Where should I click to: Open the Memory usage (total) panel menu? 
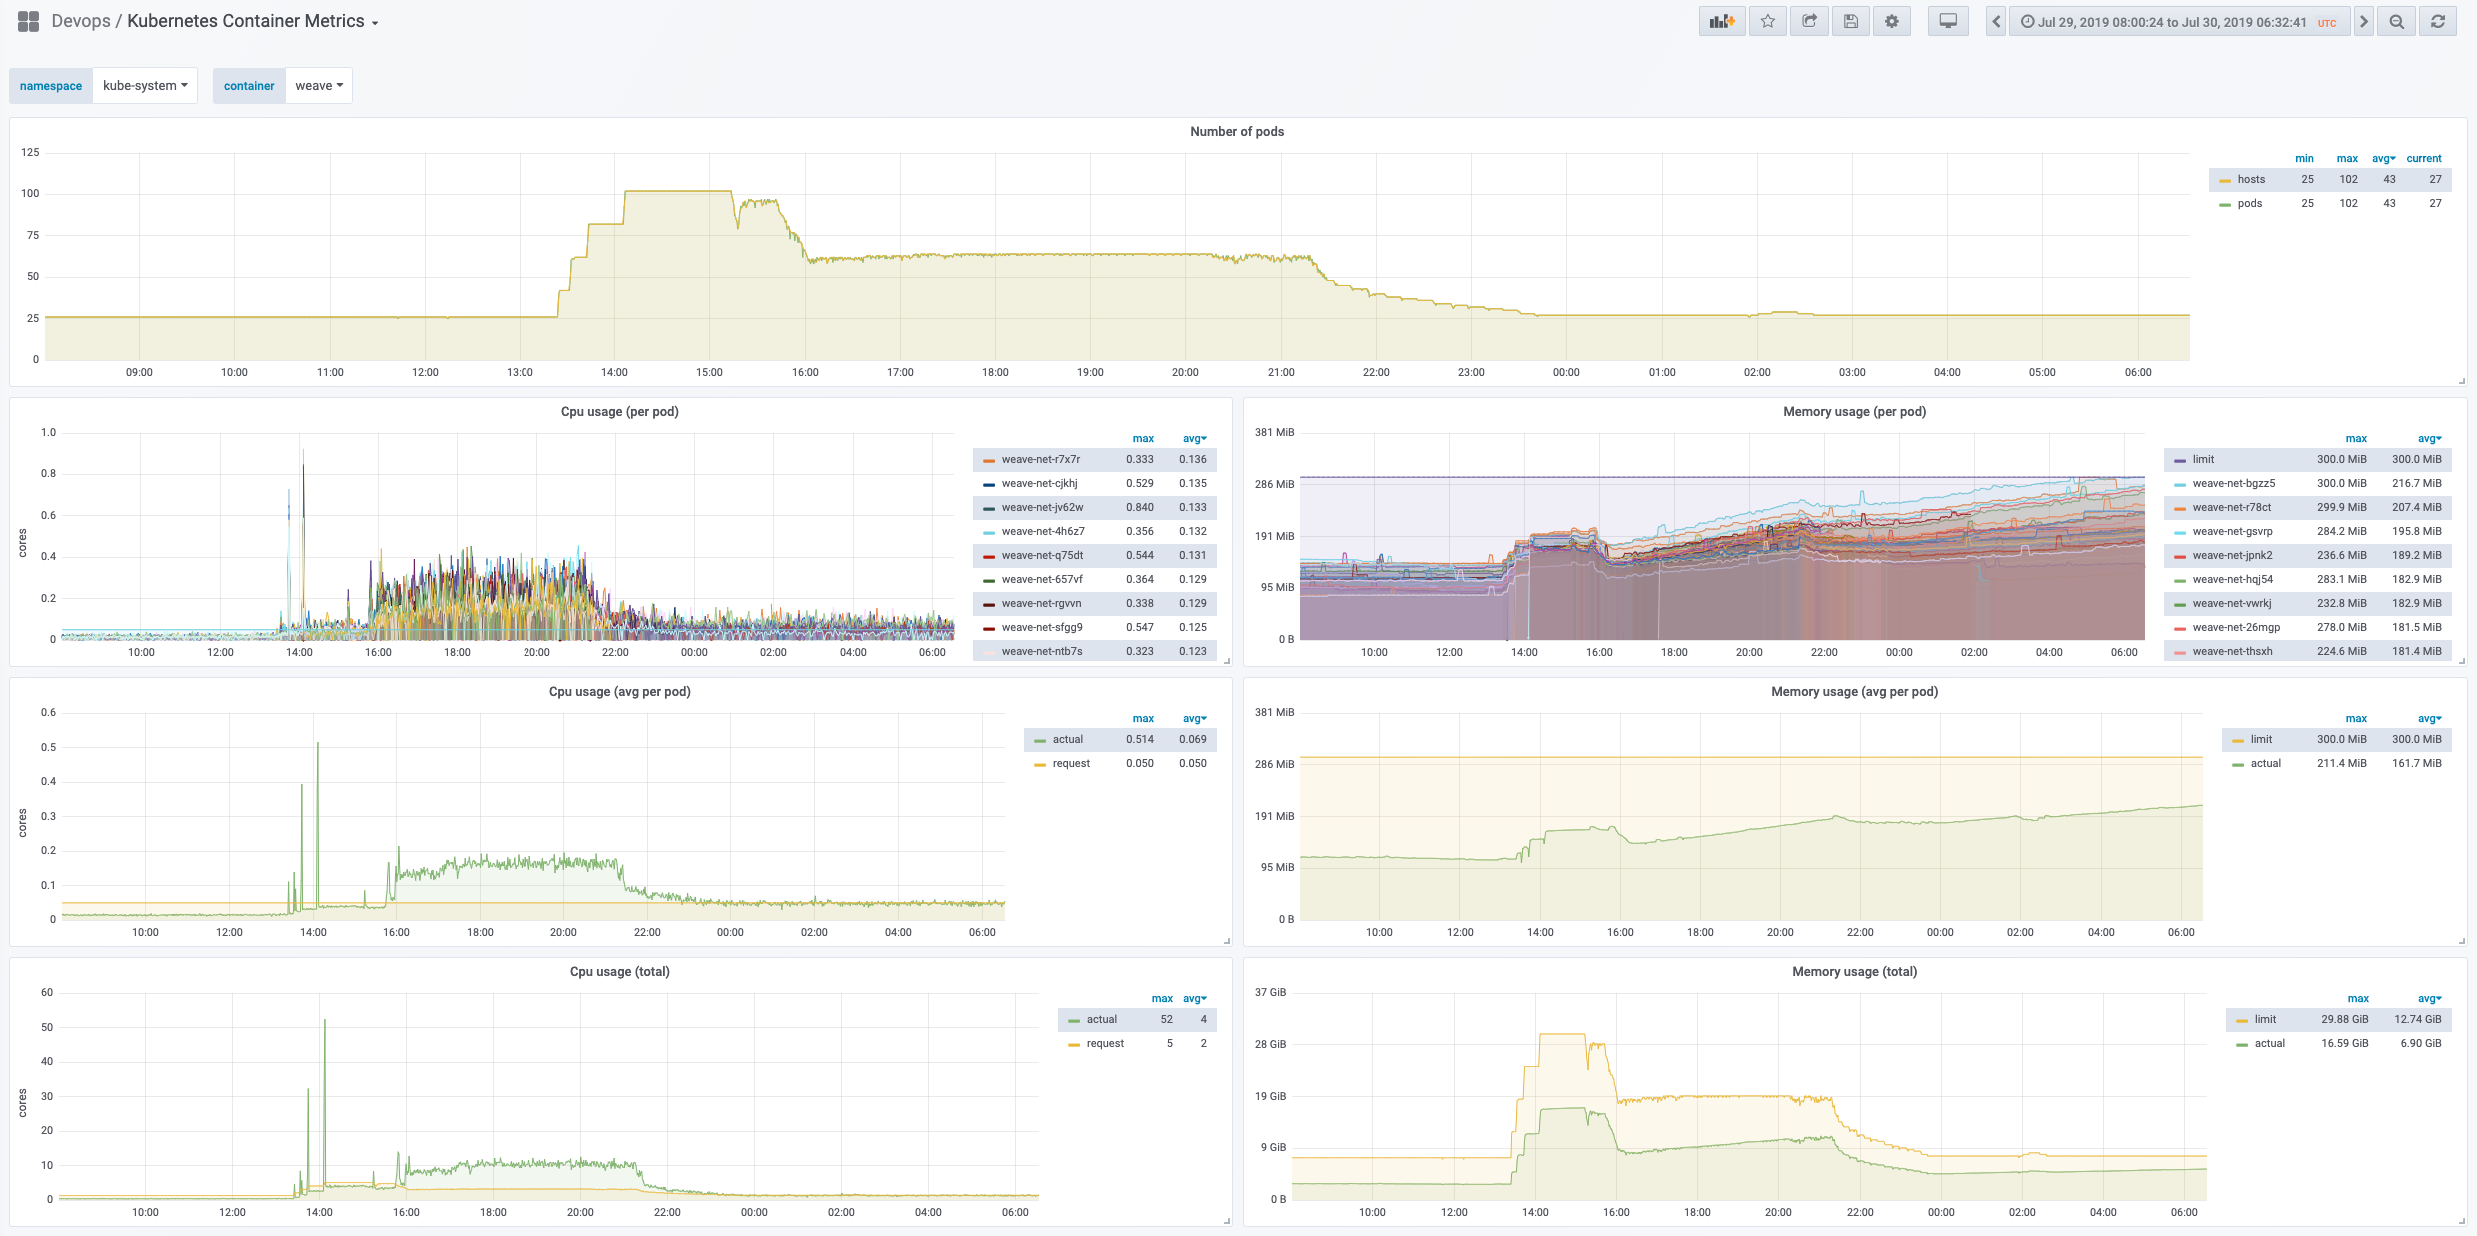1855,971
